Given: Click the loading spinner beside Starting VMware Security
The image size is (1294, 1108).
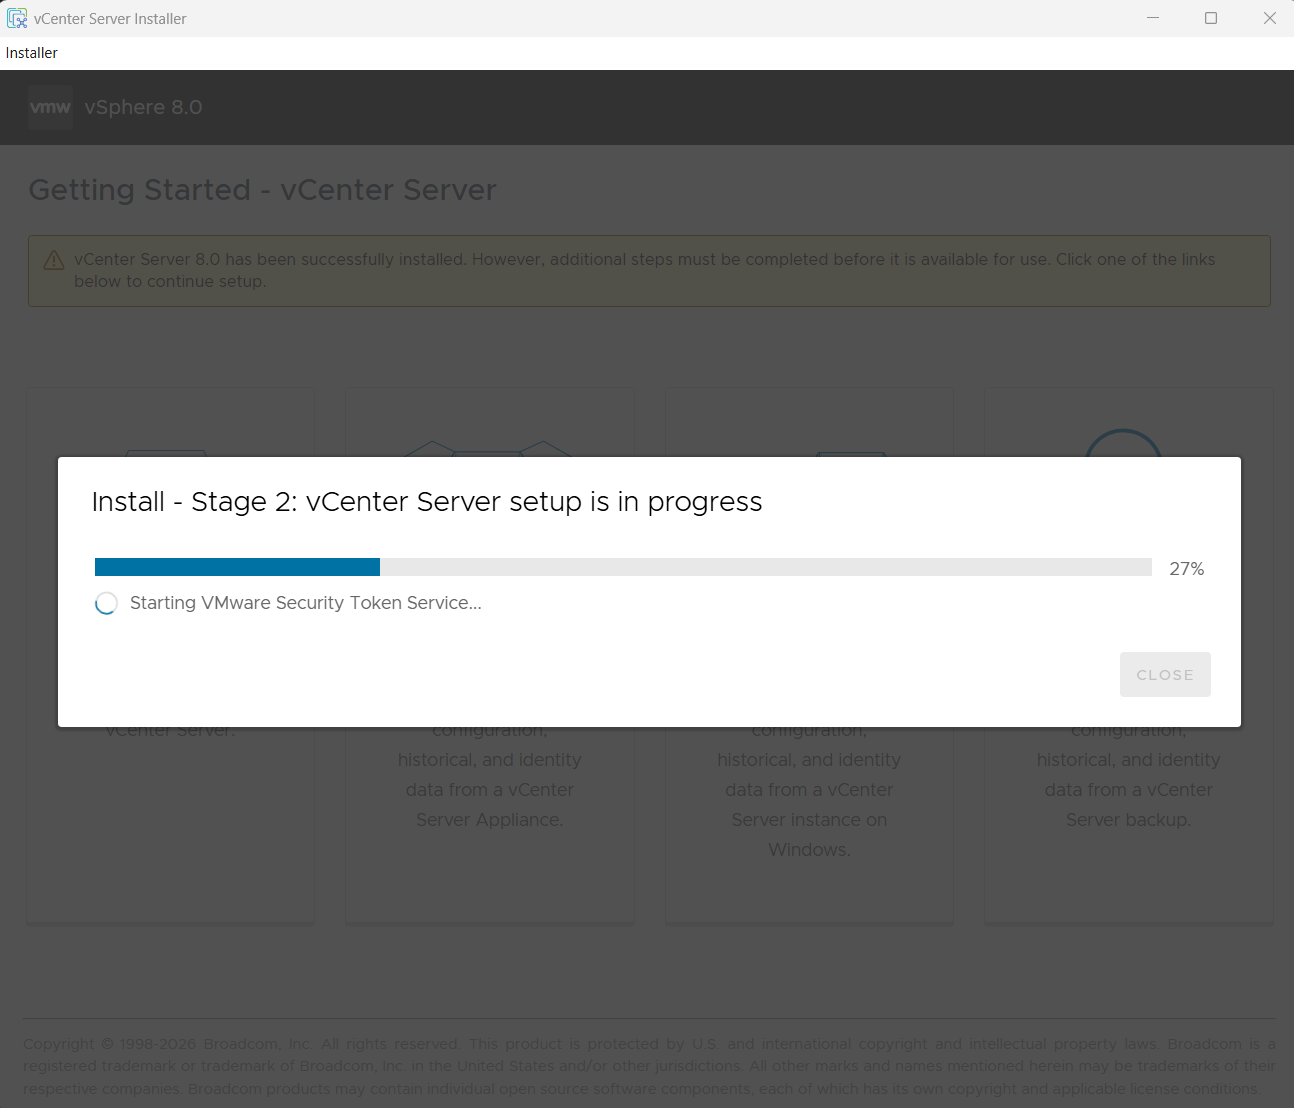Looking at the screenshot, I should pos(106,603).
